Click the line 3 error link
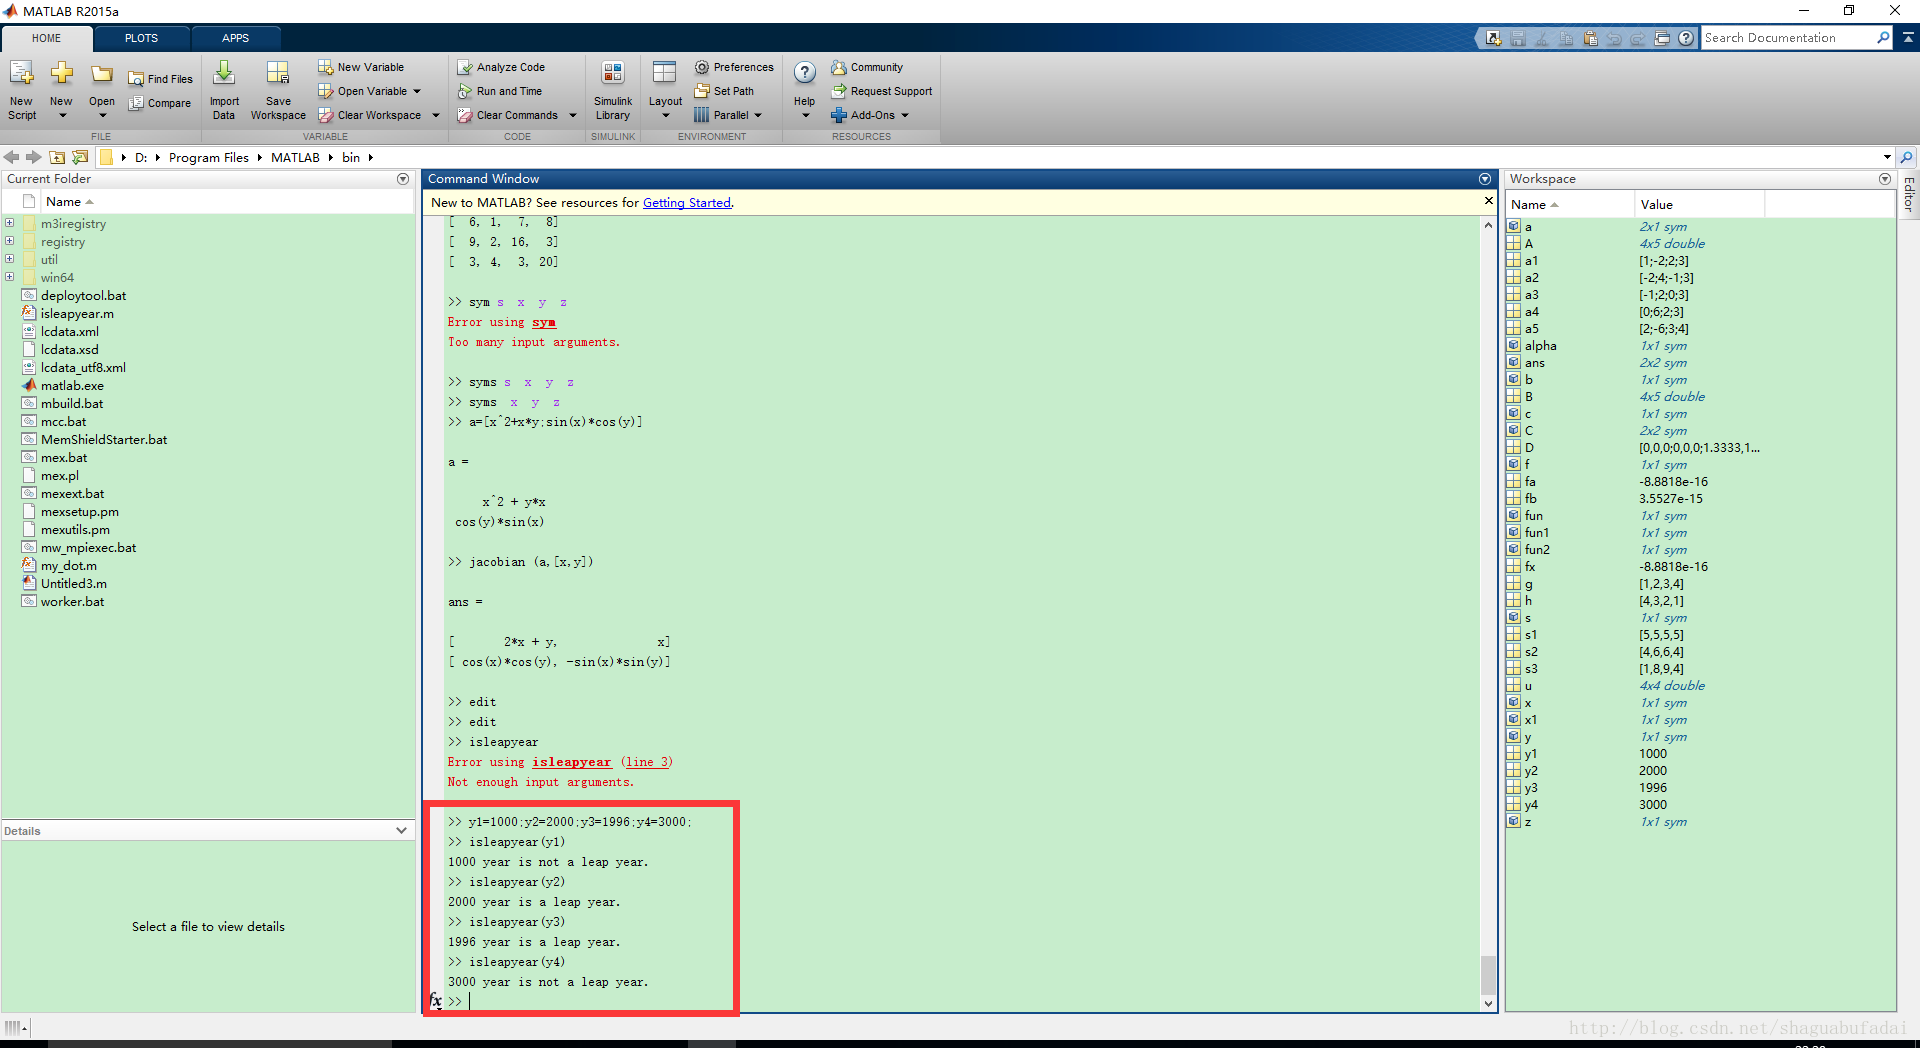This screenshot has width=1920, height=1048. point(646,762)
